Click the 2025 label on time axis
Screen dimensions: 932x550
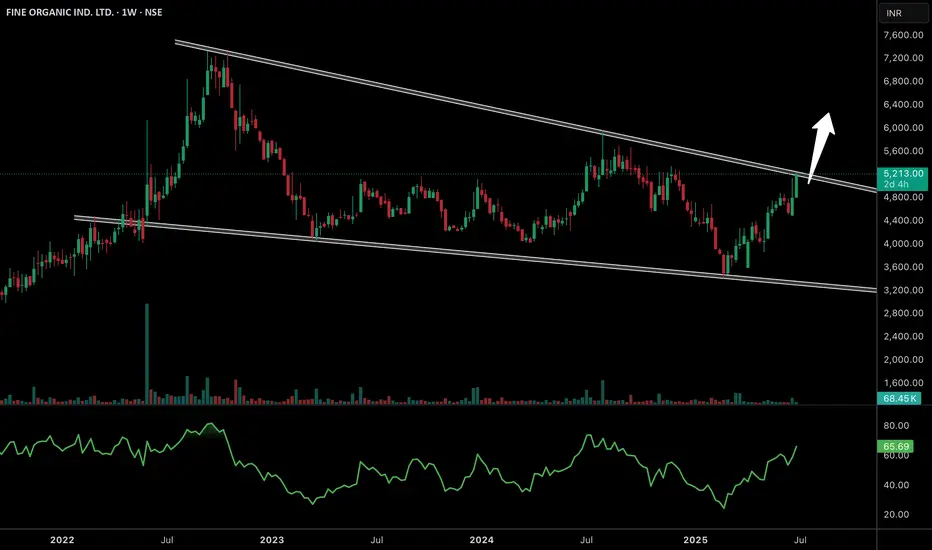point(695,540)
